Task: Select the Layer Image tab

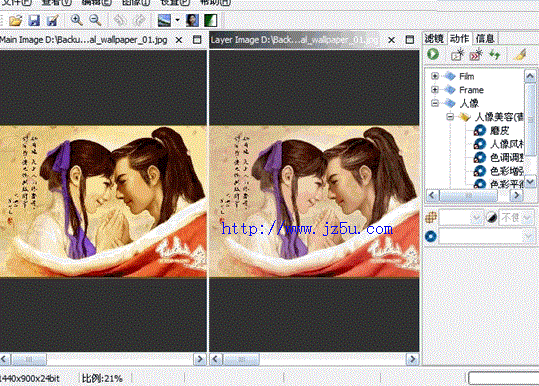Action: pos(294,40)
